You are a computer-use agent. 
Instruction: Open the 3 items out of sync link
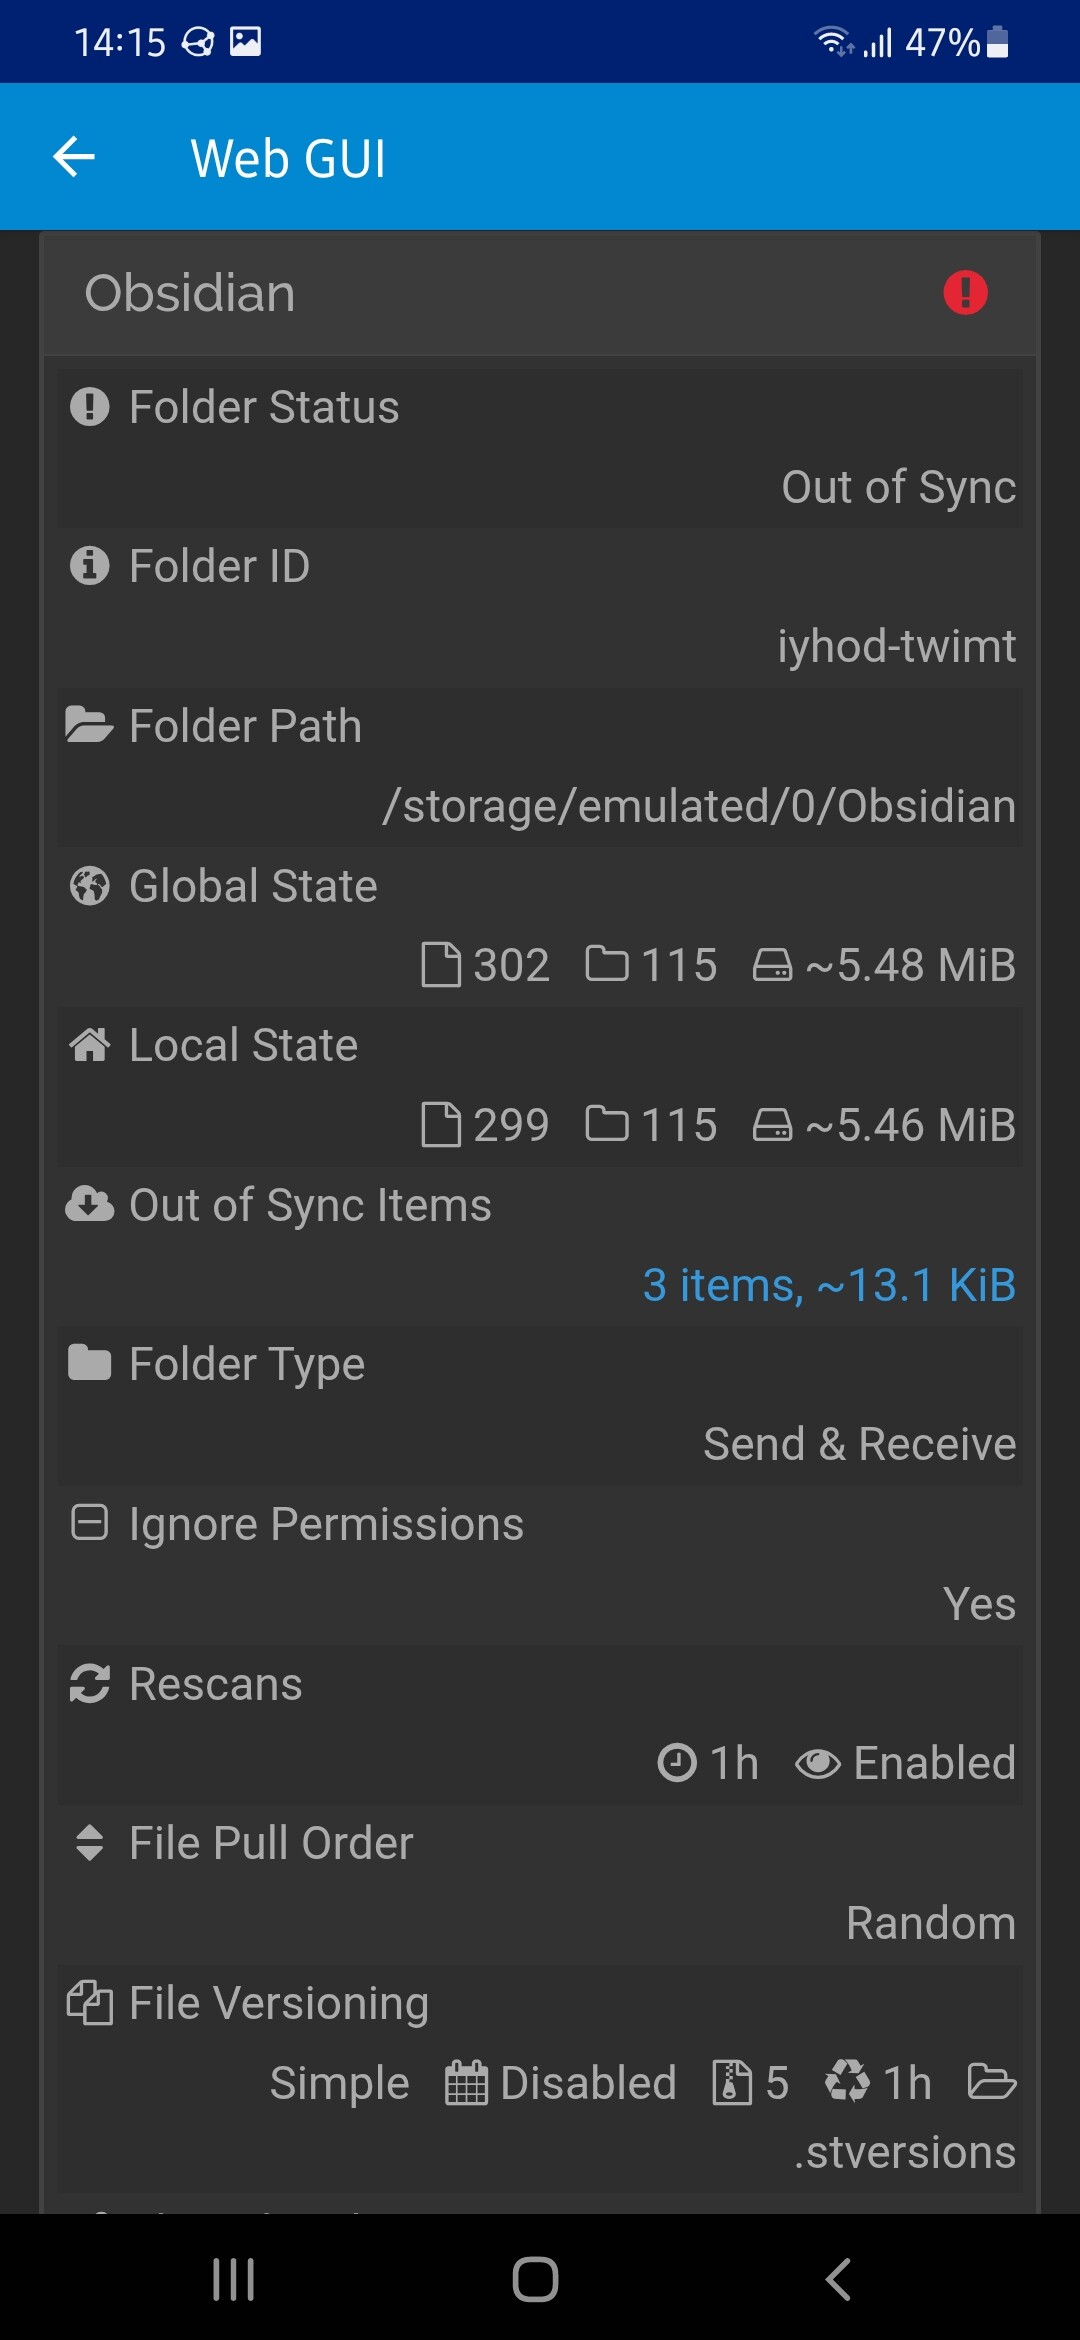[829, 1285]
